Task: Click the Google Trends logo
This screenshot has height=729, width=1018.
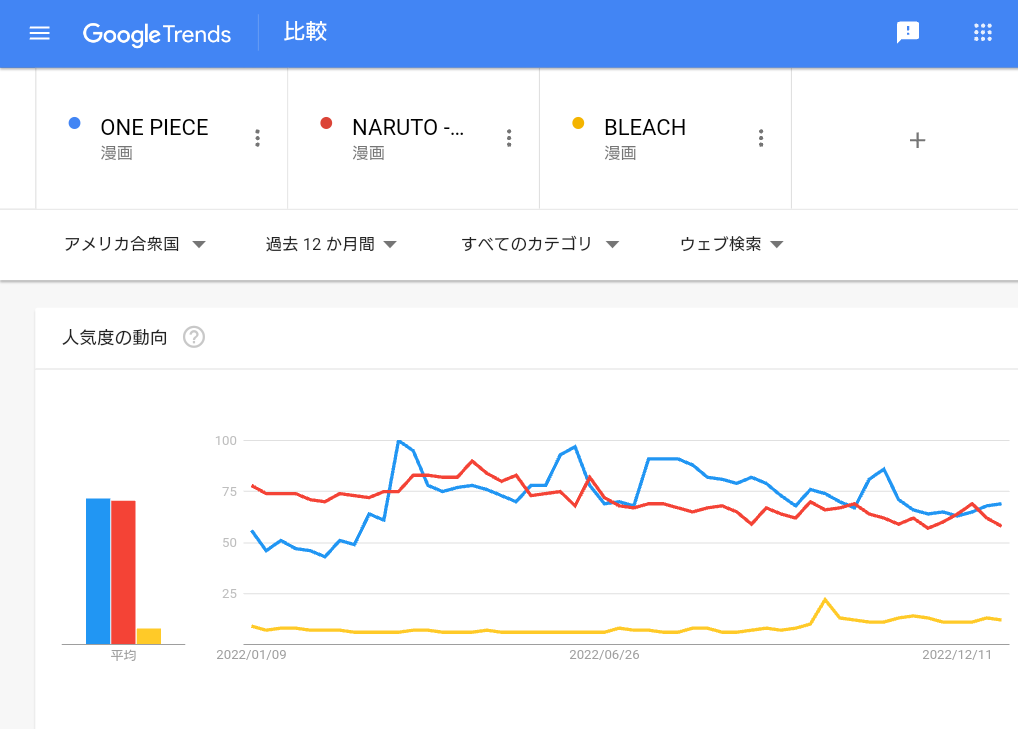Action: click(x=157, y=34)
